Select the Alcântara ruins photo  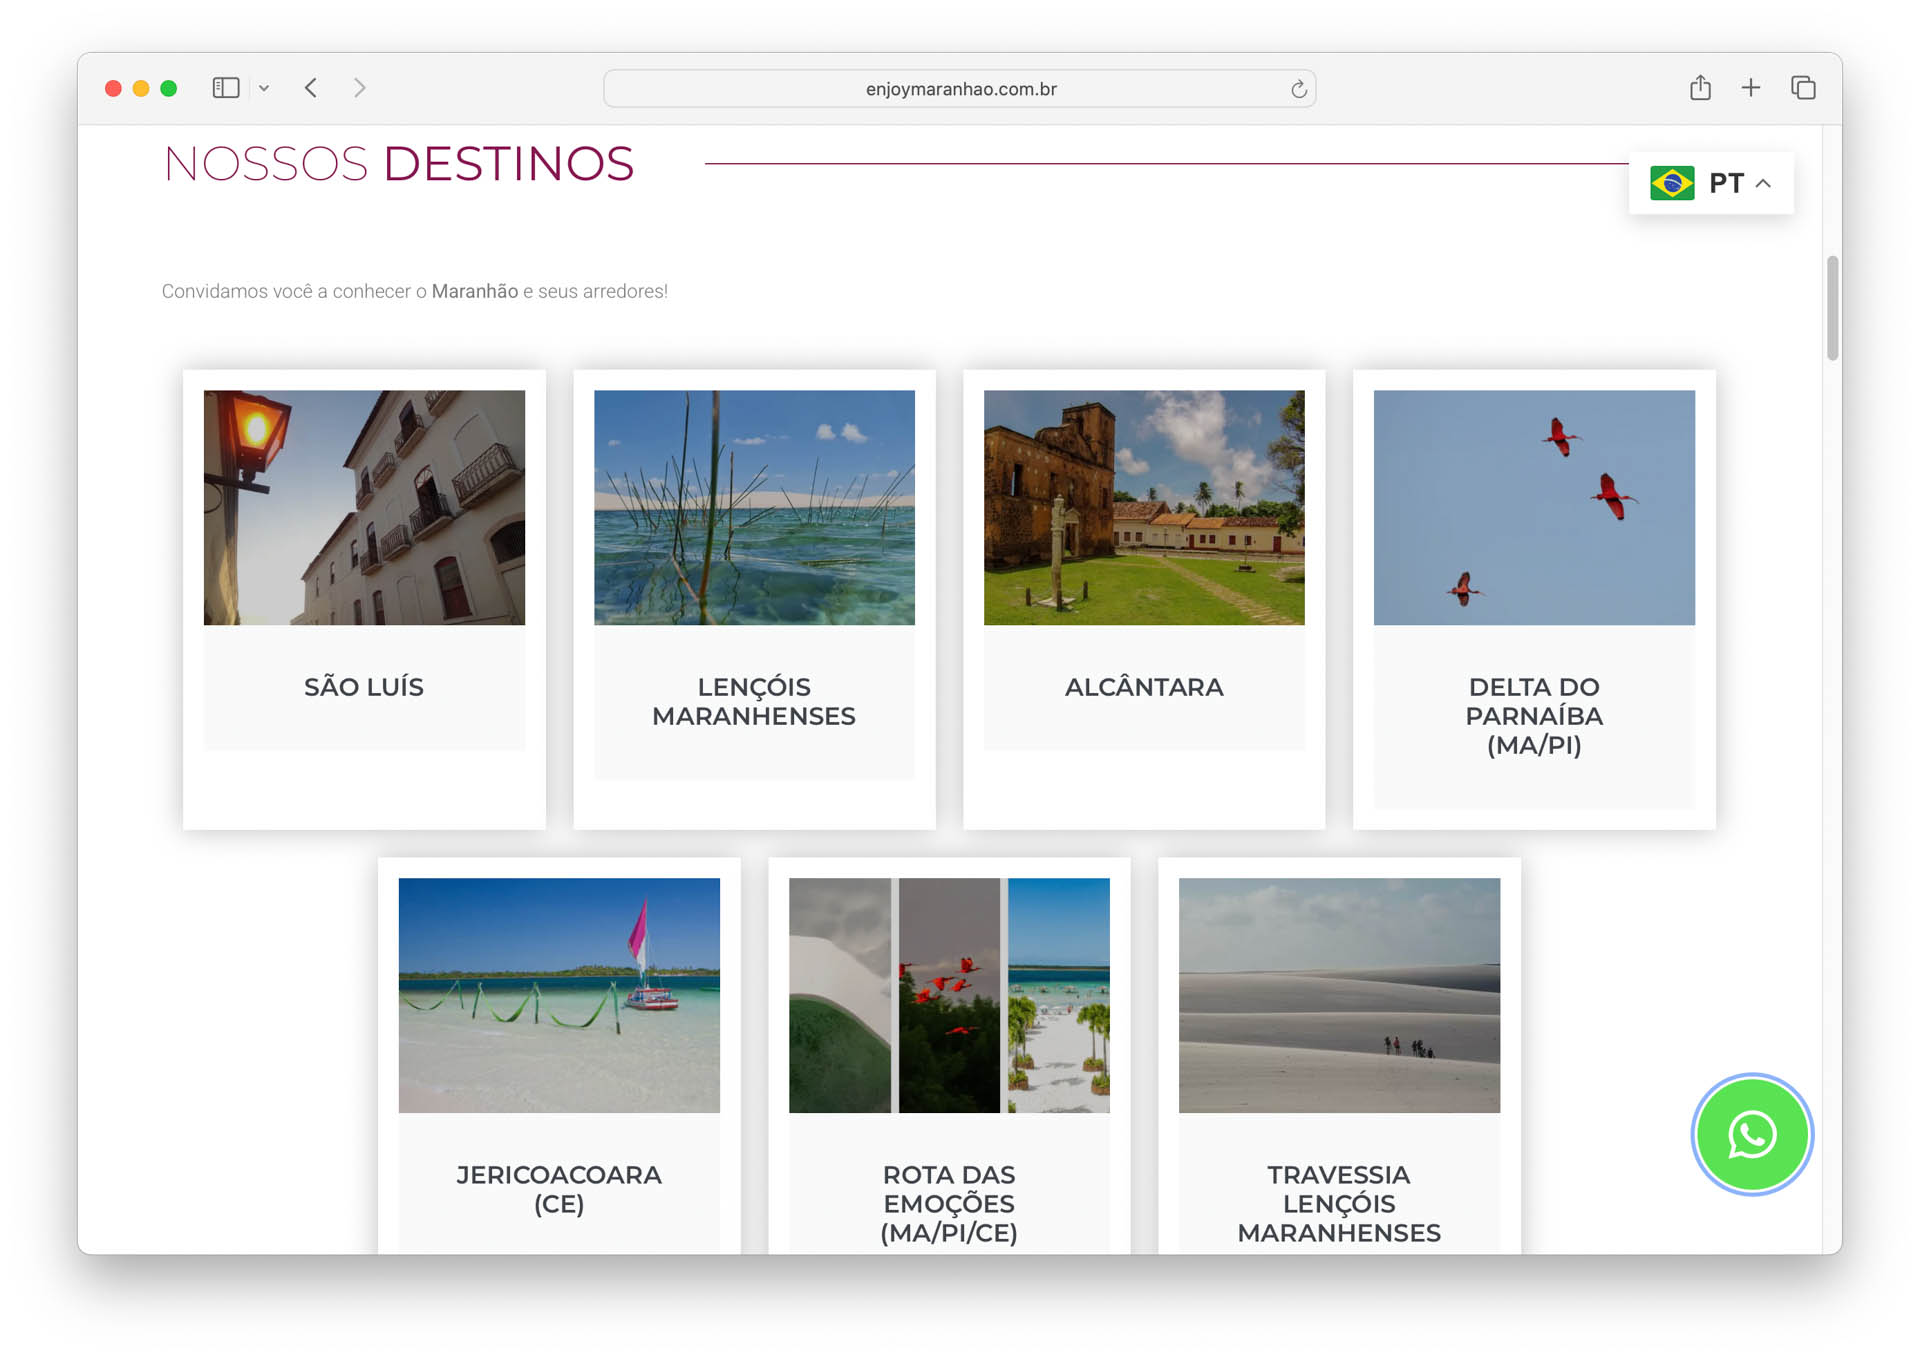tap(1144, 507)
